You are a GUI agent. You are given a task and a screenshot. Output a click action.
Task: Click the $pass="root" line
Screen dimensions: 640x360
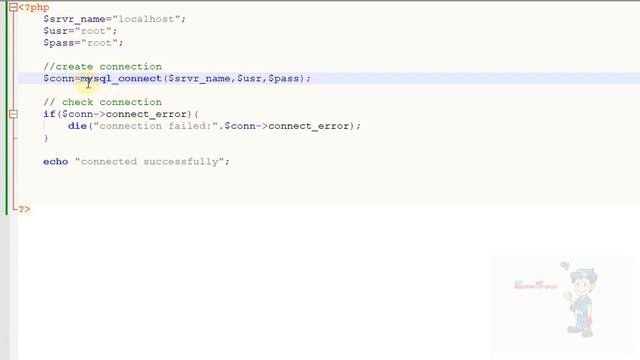[x=83, y=43]
